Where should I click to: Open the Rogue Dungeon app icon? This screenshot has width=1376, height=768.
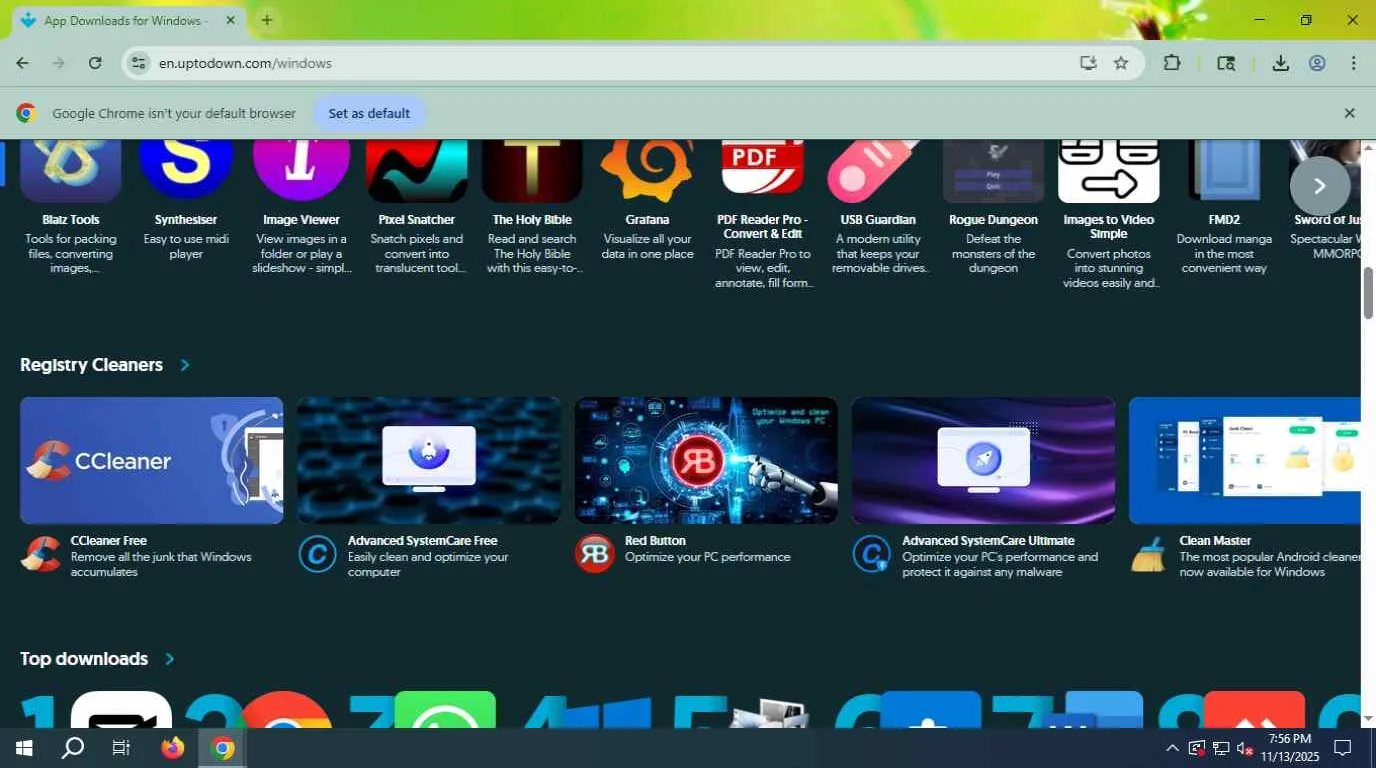pyautogui.click(x=993, y=172)
